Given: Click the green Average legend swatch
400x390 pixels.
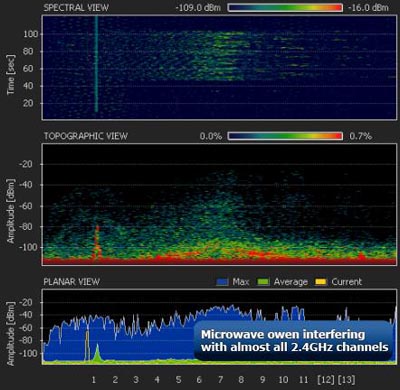Looking at the screenshot, I should (x=263, y=282).
